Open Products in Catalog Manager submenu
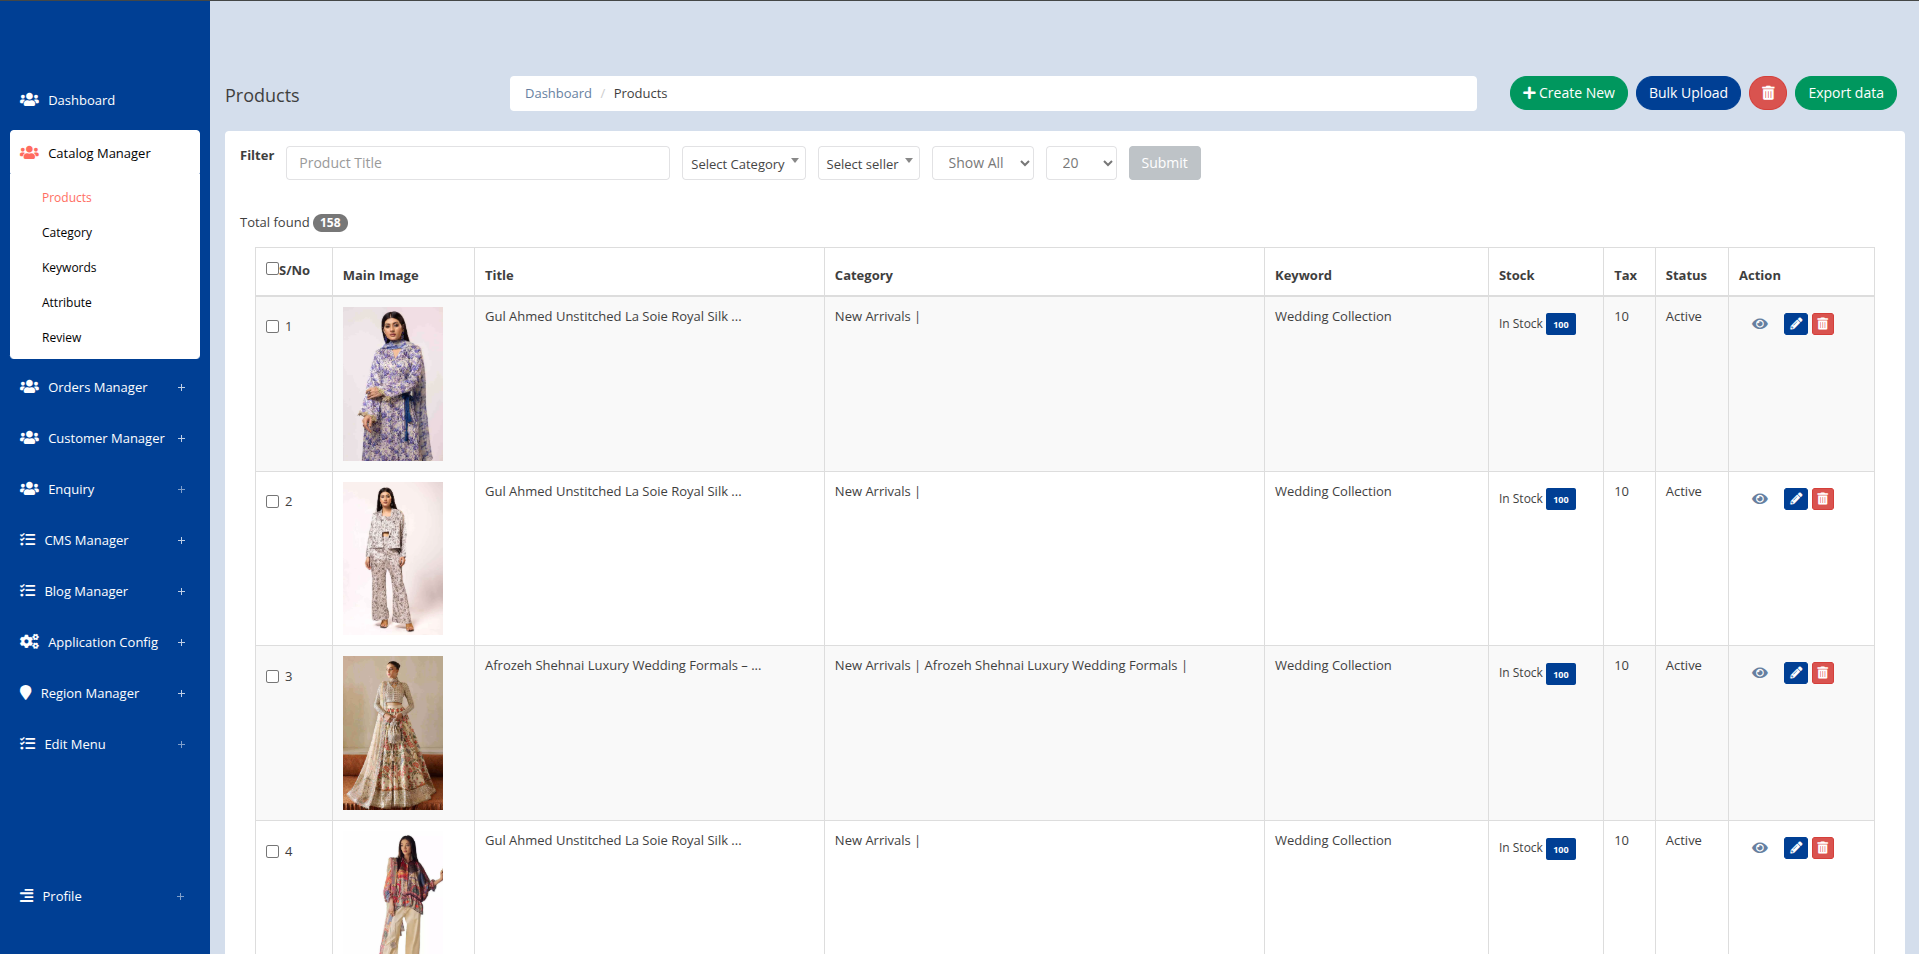 tap(67, 198)
